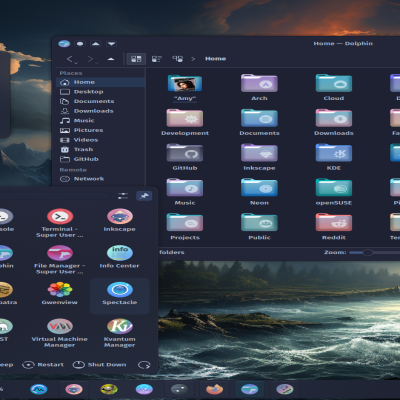
Task: Open the Projects folder
Action: click(x=185, y=227)
